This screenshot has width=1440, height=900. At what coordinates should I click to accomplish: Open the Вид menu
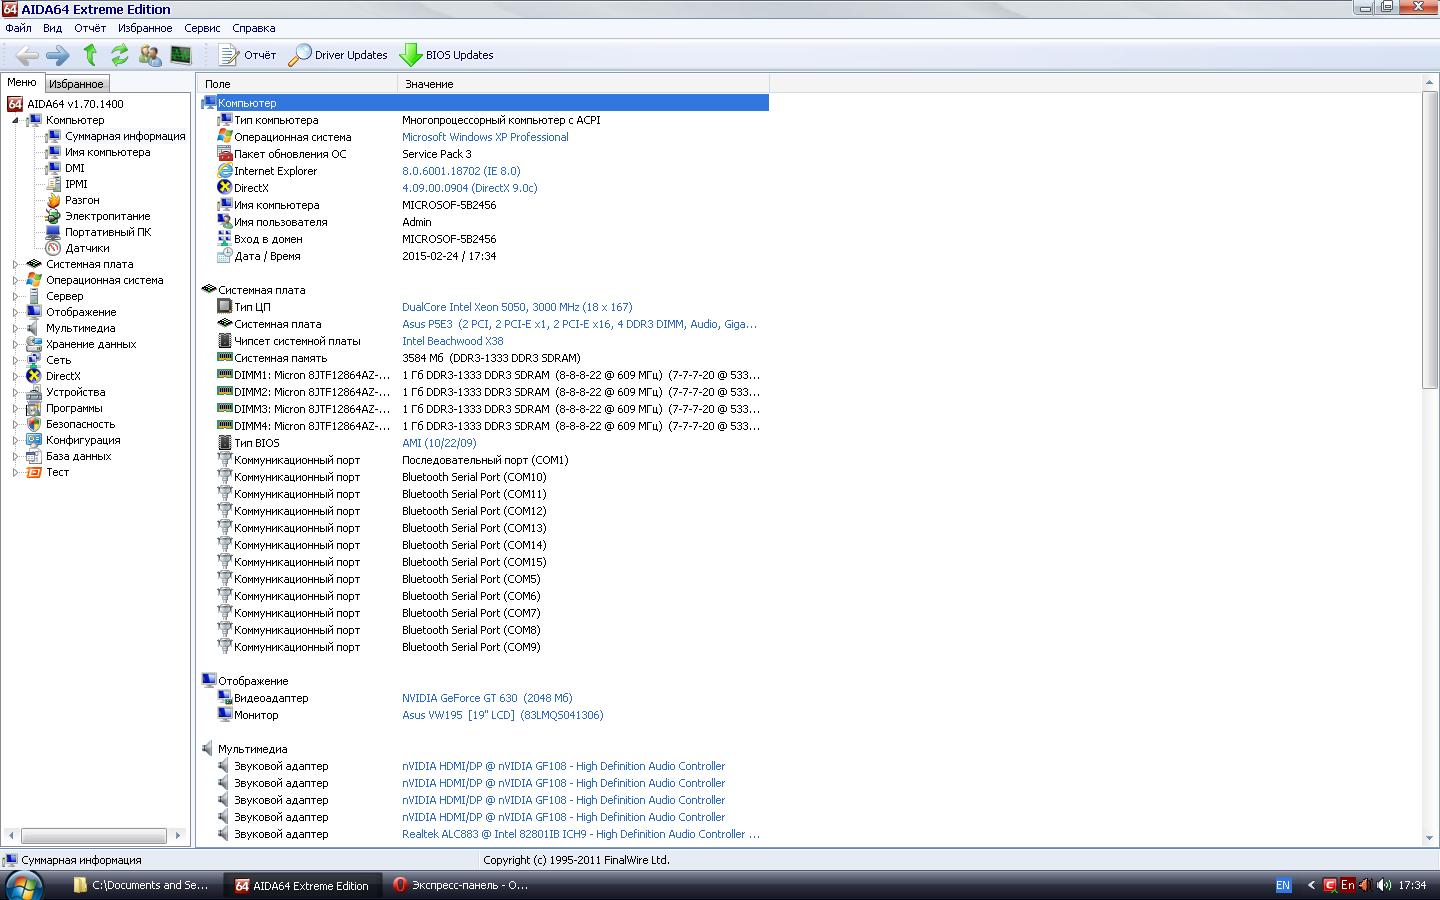click(x=52, y=28)
